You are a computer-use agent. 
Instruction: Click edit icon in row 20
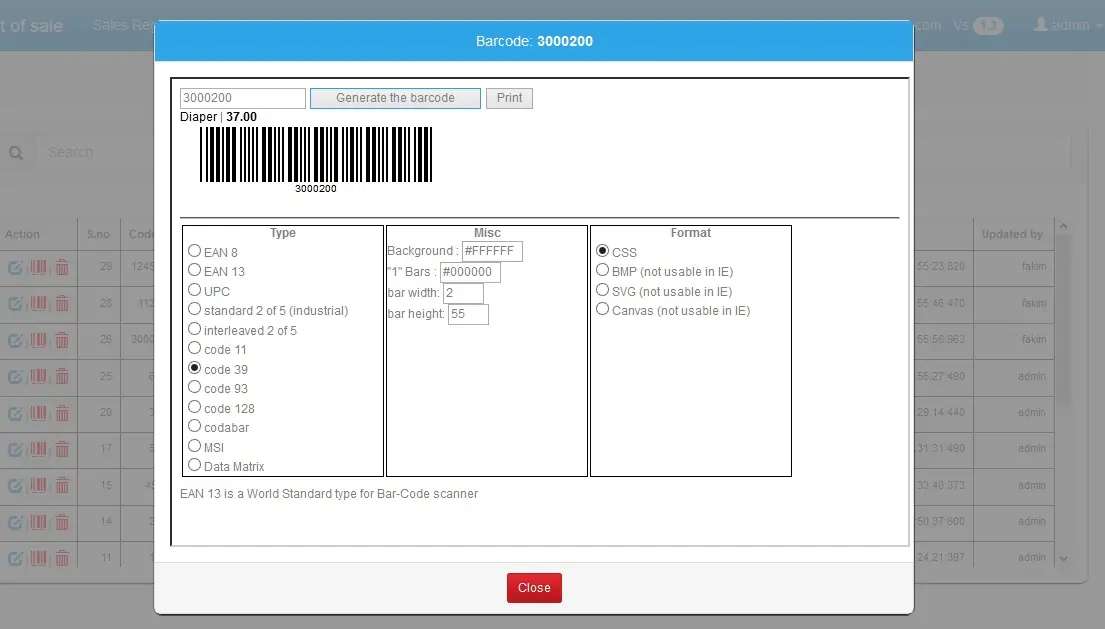click(x=15, y=413)
